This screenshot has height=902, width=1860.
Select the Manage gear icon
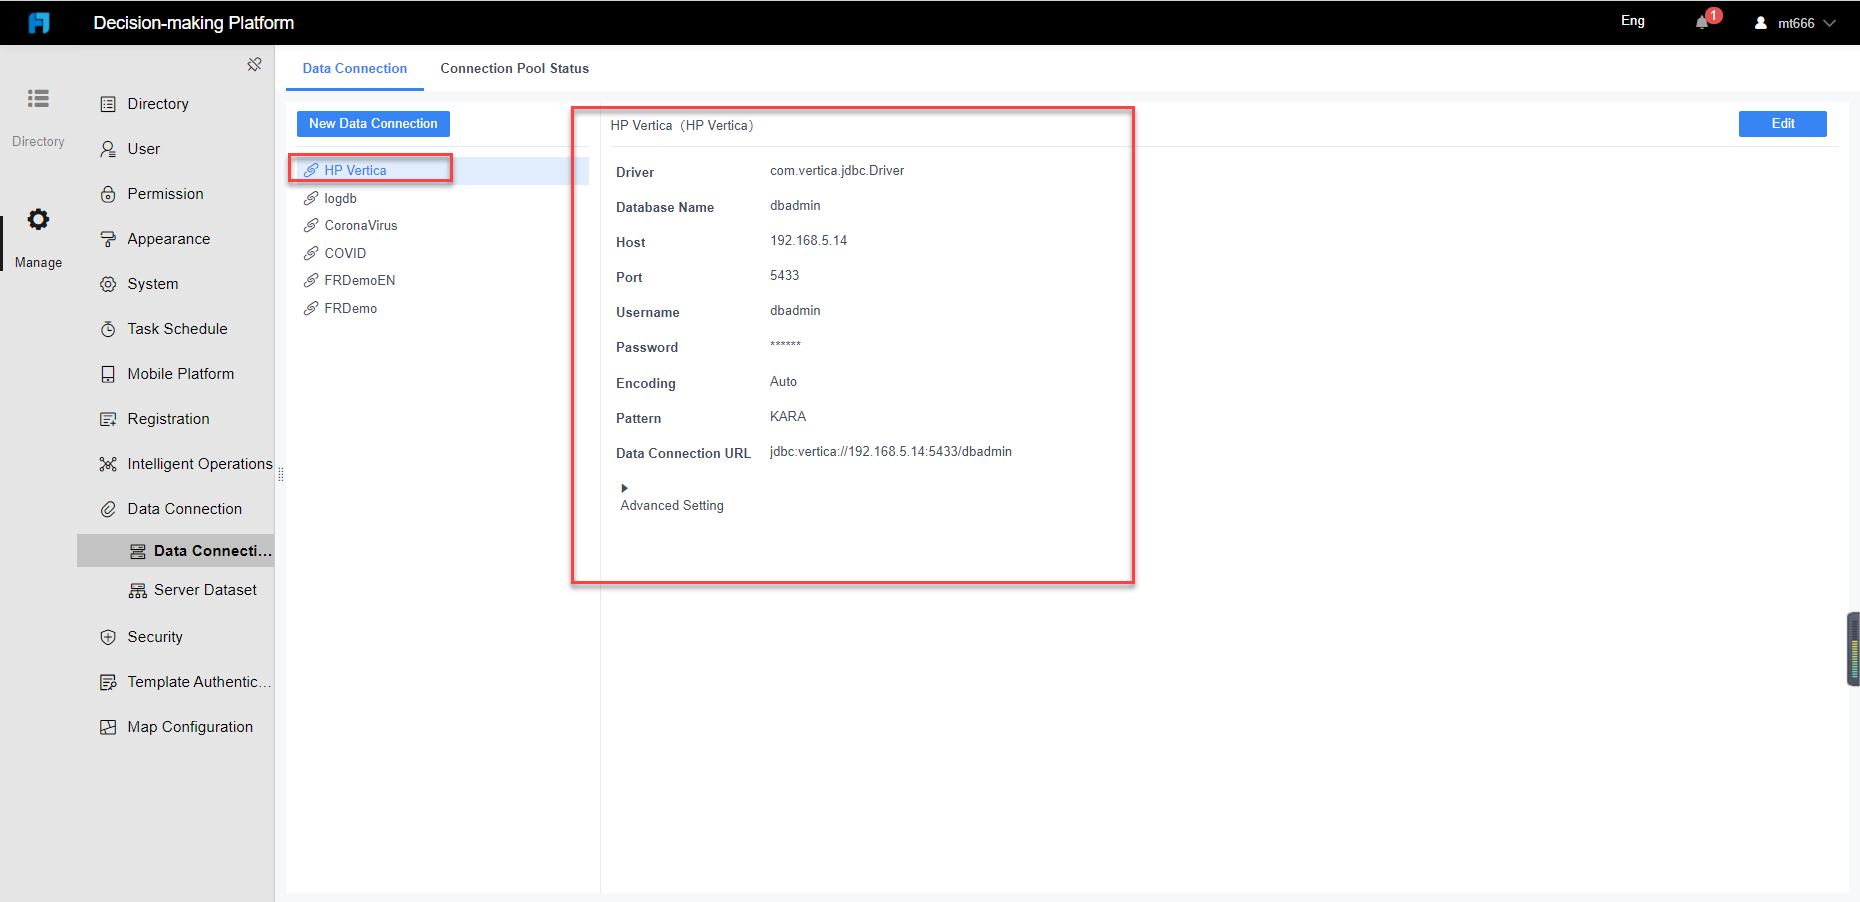38,219
